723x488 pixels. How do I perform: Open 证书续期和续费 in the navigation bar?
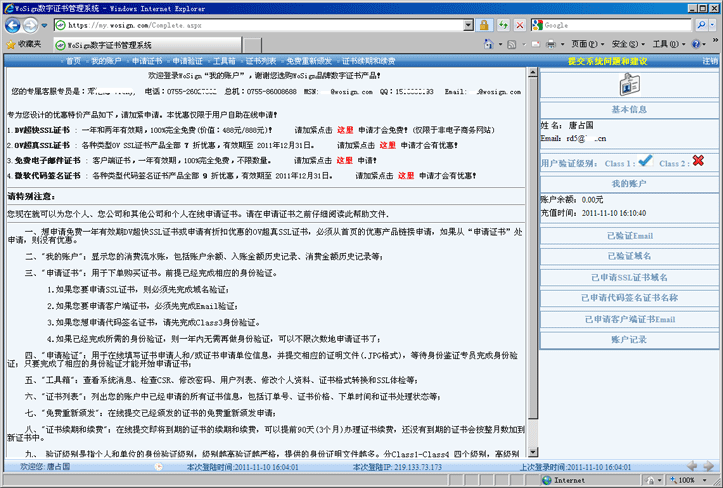[368, 61]
